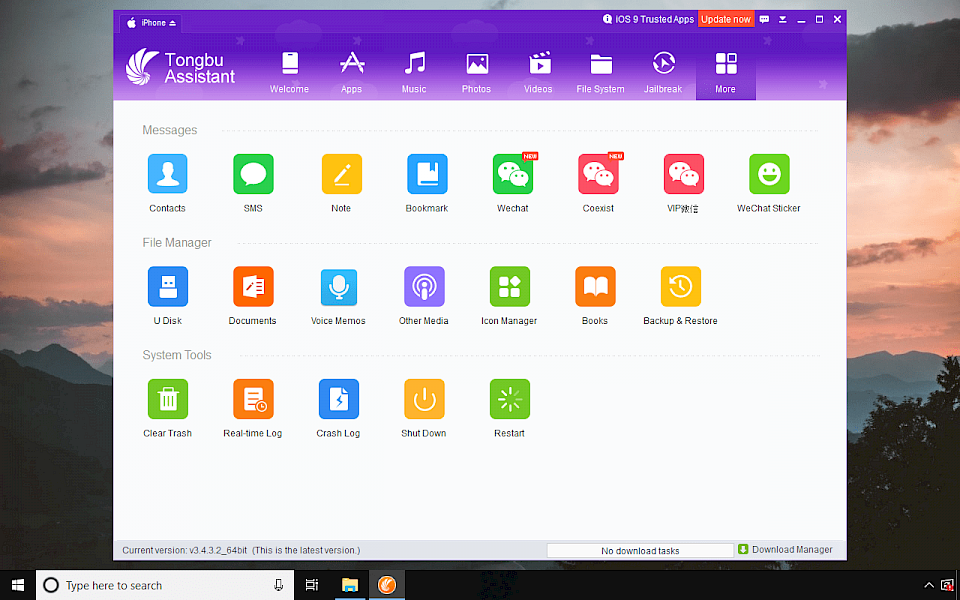Screen dimensions: 960x600
Task: Open the Download Manager
Action: [x=785, y=550]
